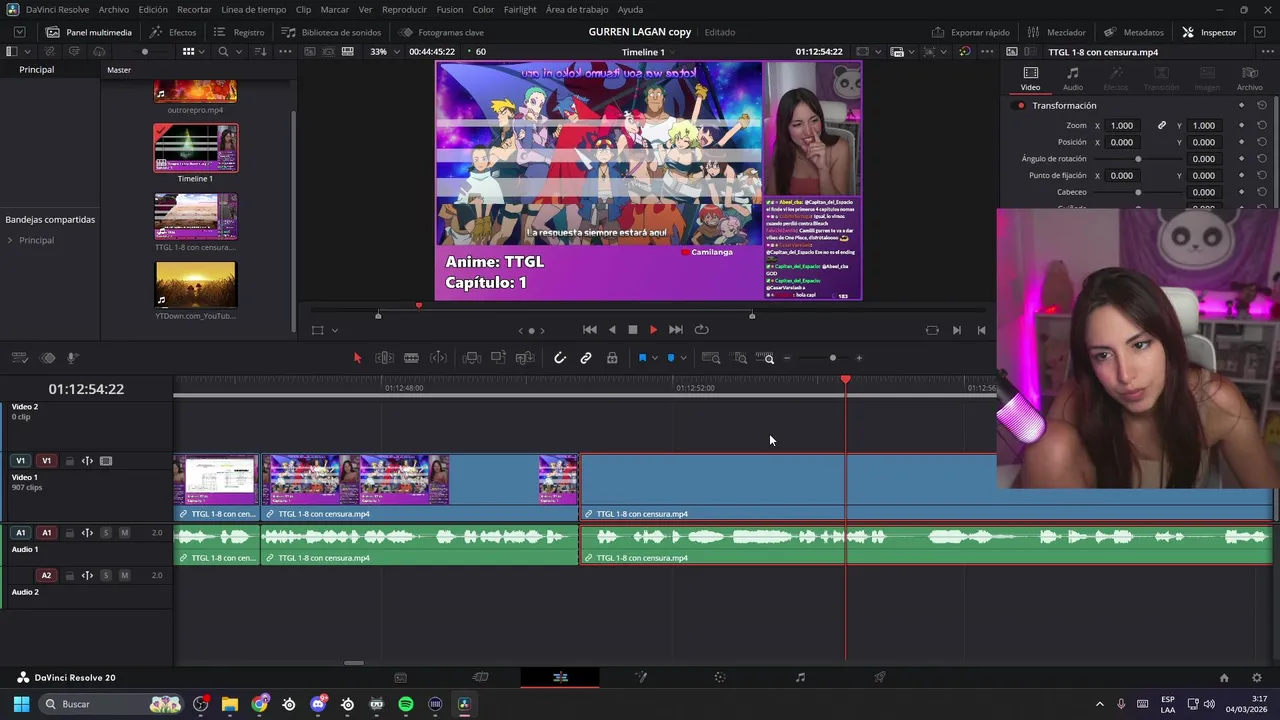
Task: Open the Biblioteca de sonidos panel
Action: point(331,32)
